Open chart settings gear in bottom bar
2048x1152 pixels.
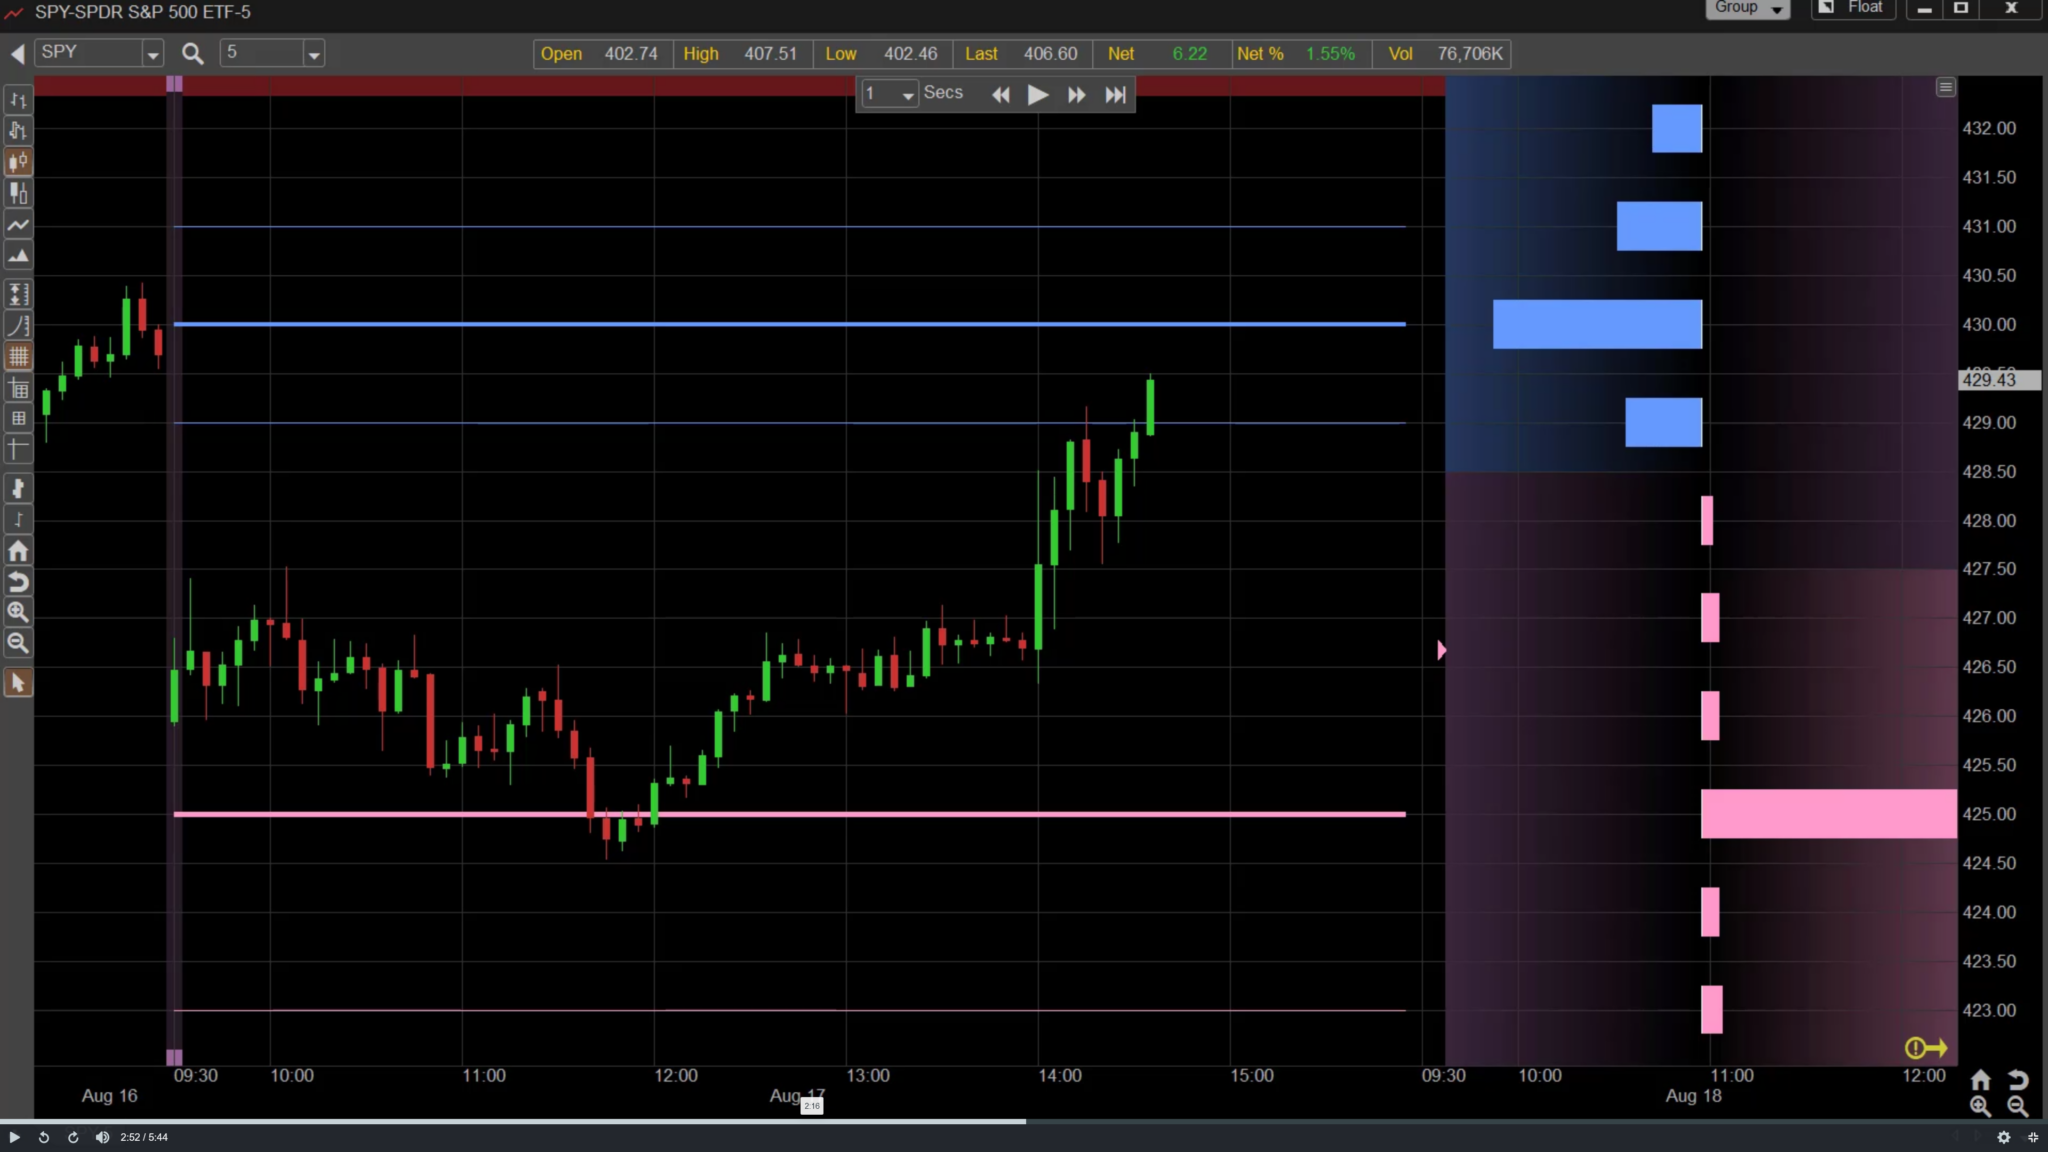[x=2004, y=1137]
